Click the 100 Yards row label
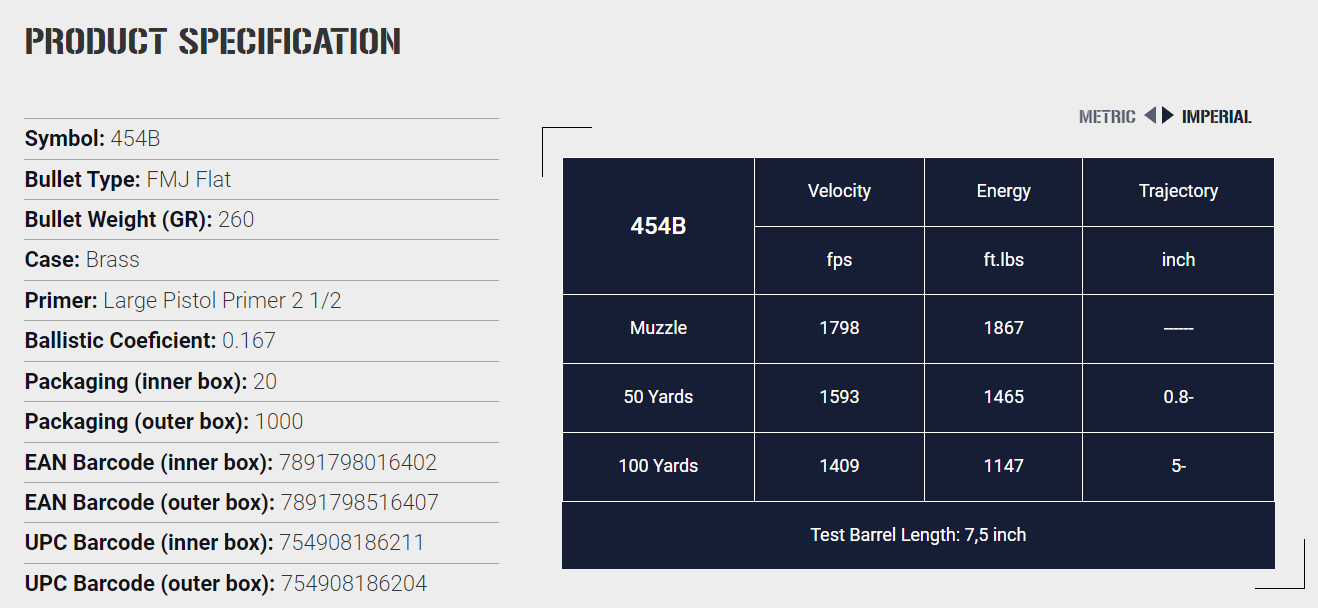 coord(658,466)
